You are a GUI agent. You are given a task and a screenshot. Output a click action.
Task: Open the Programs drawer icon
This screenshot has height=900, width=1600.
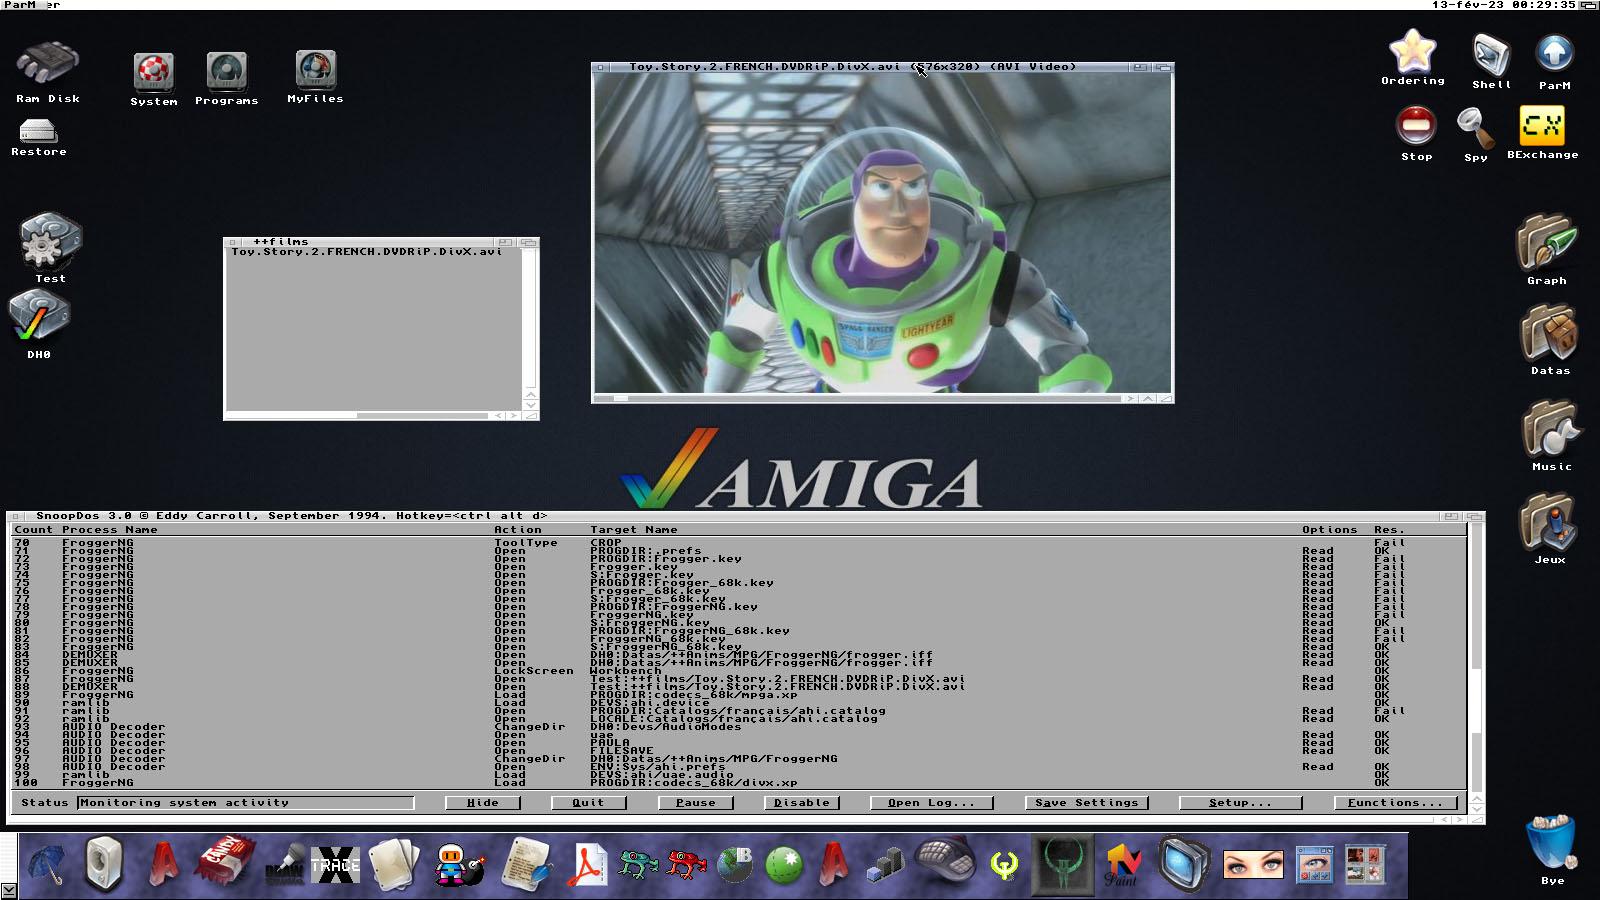click(x=227, y=72)
